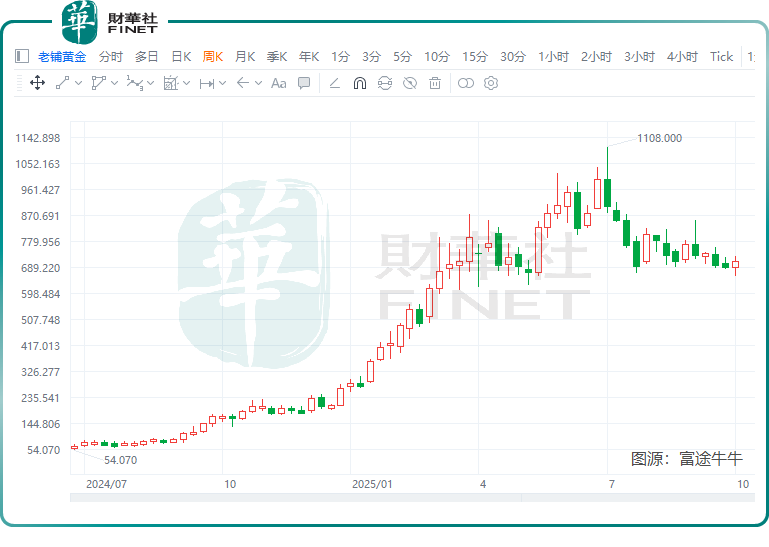
Task: Switch to the 月K tab
Action: [245, 57]
